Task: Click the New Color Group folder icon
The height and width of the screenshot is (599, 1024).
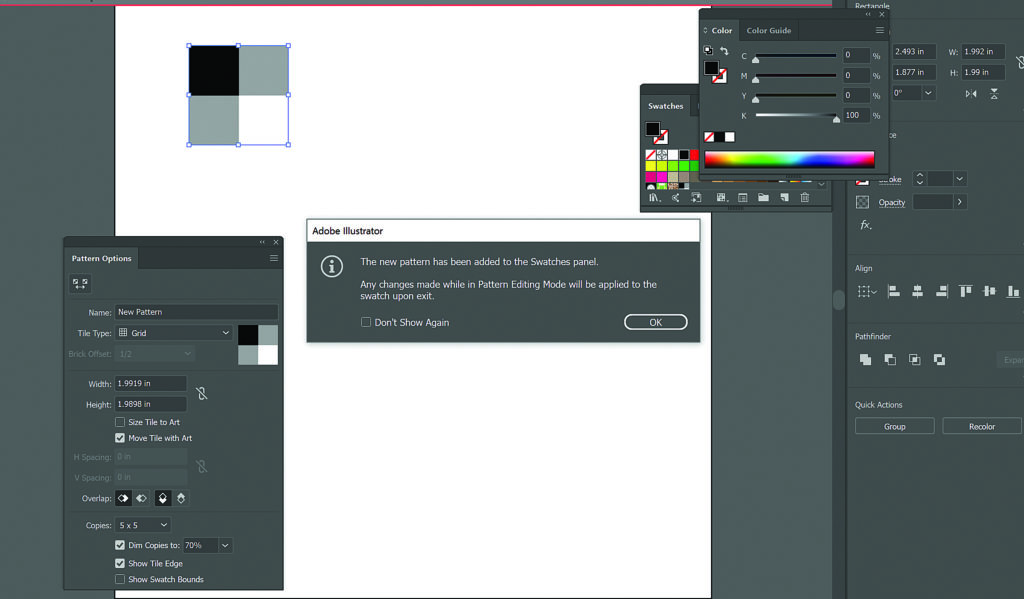Action: (x=763, y=198)
